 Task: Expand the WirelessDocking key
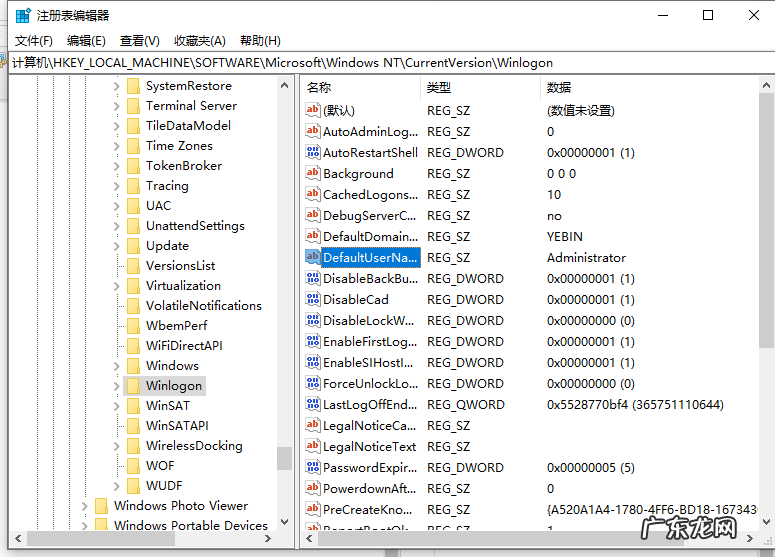(x=116, y=446)
